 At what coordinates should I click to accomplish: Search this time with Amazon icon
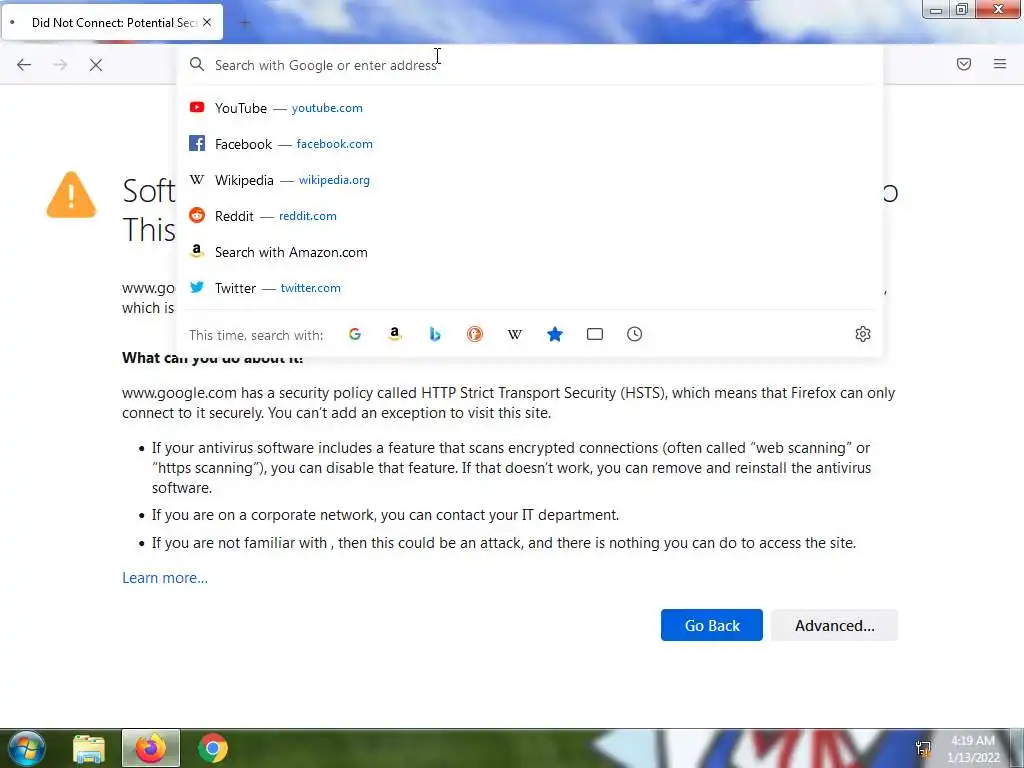click(394, 334)
